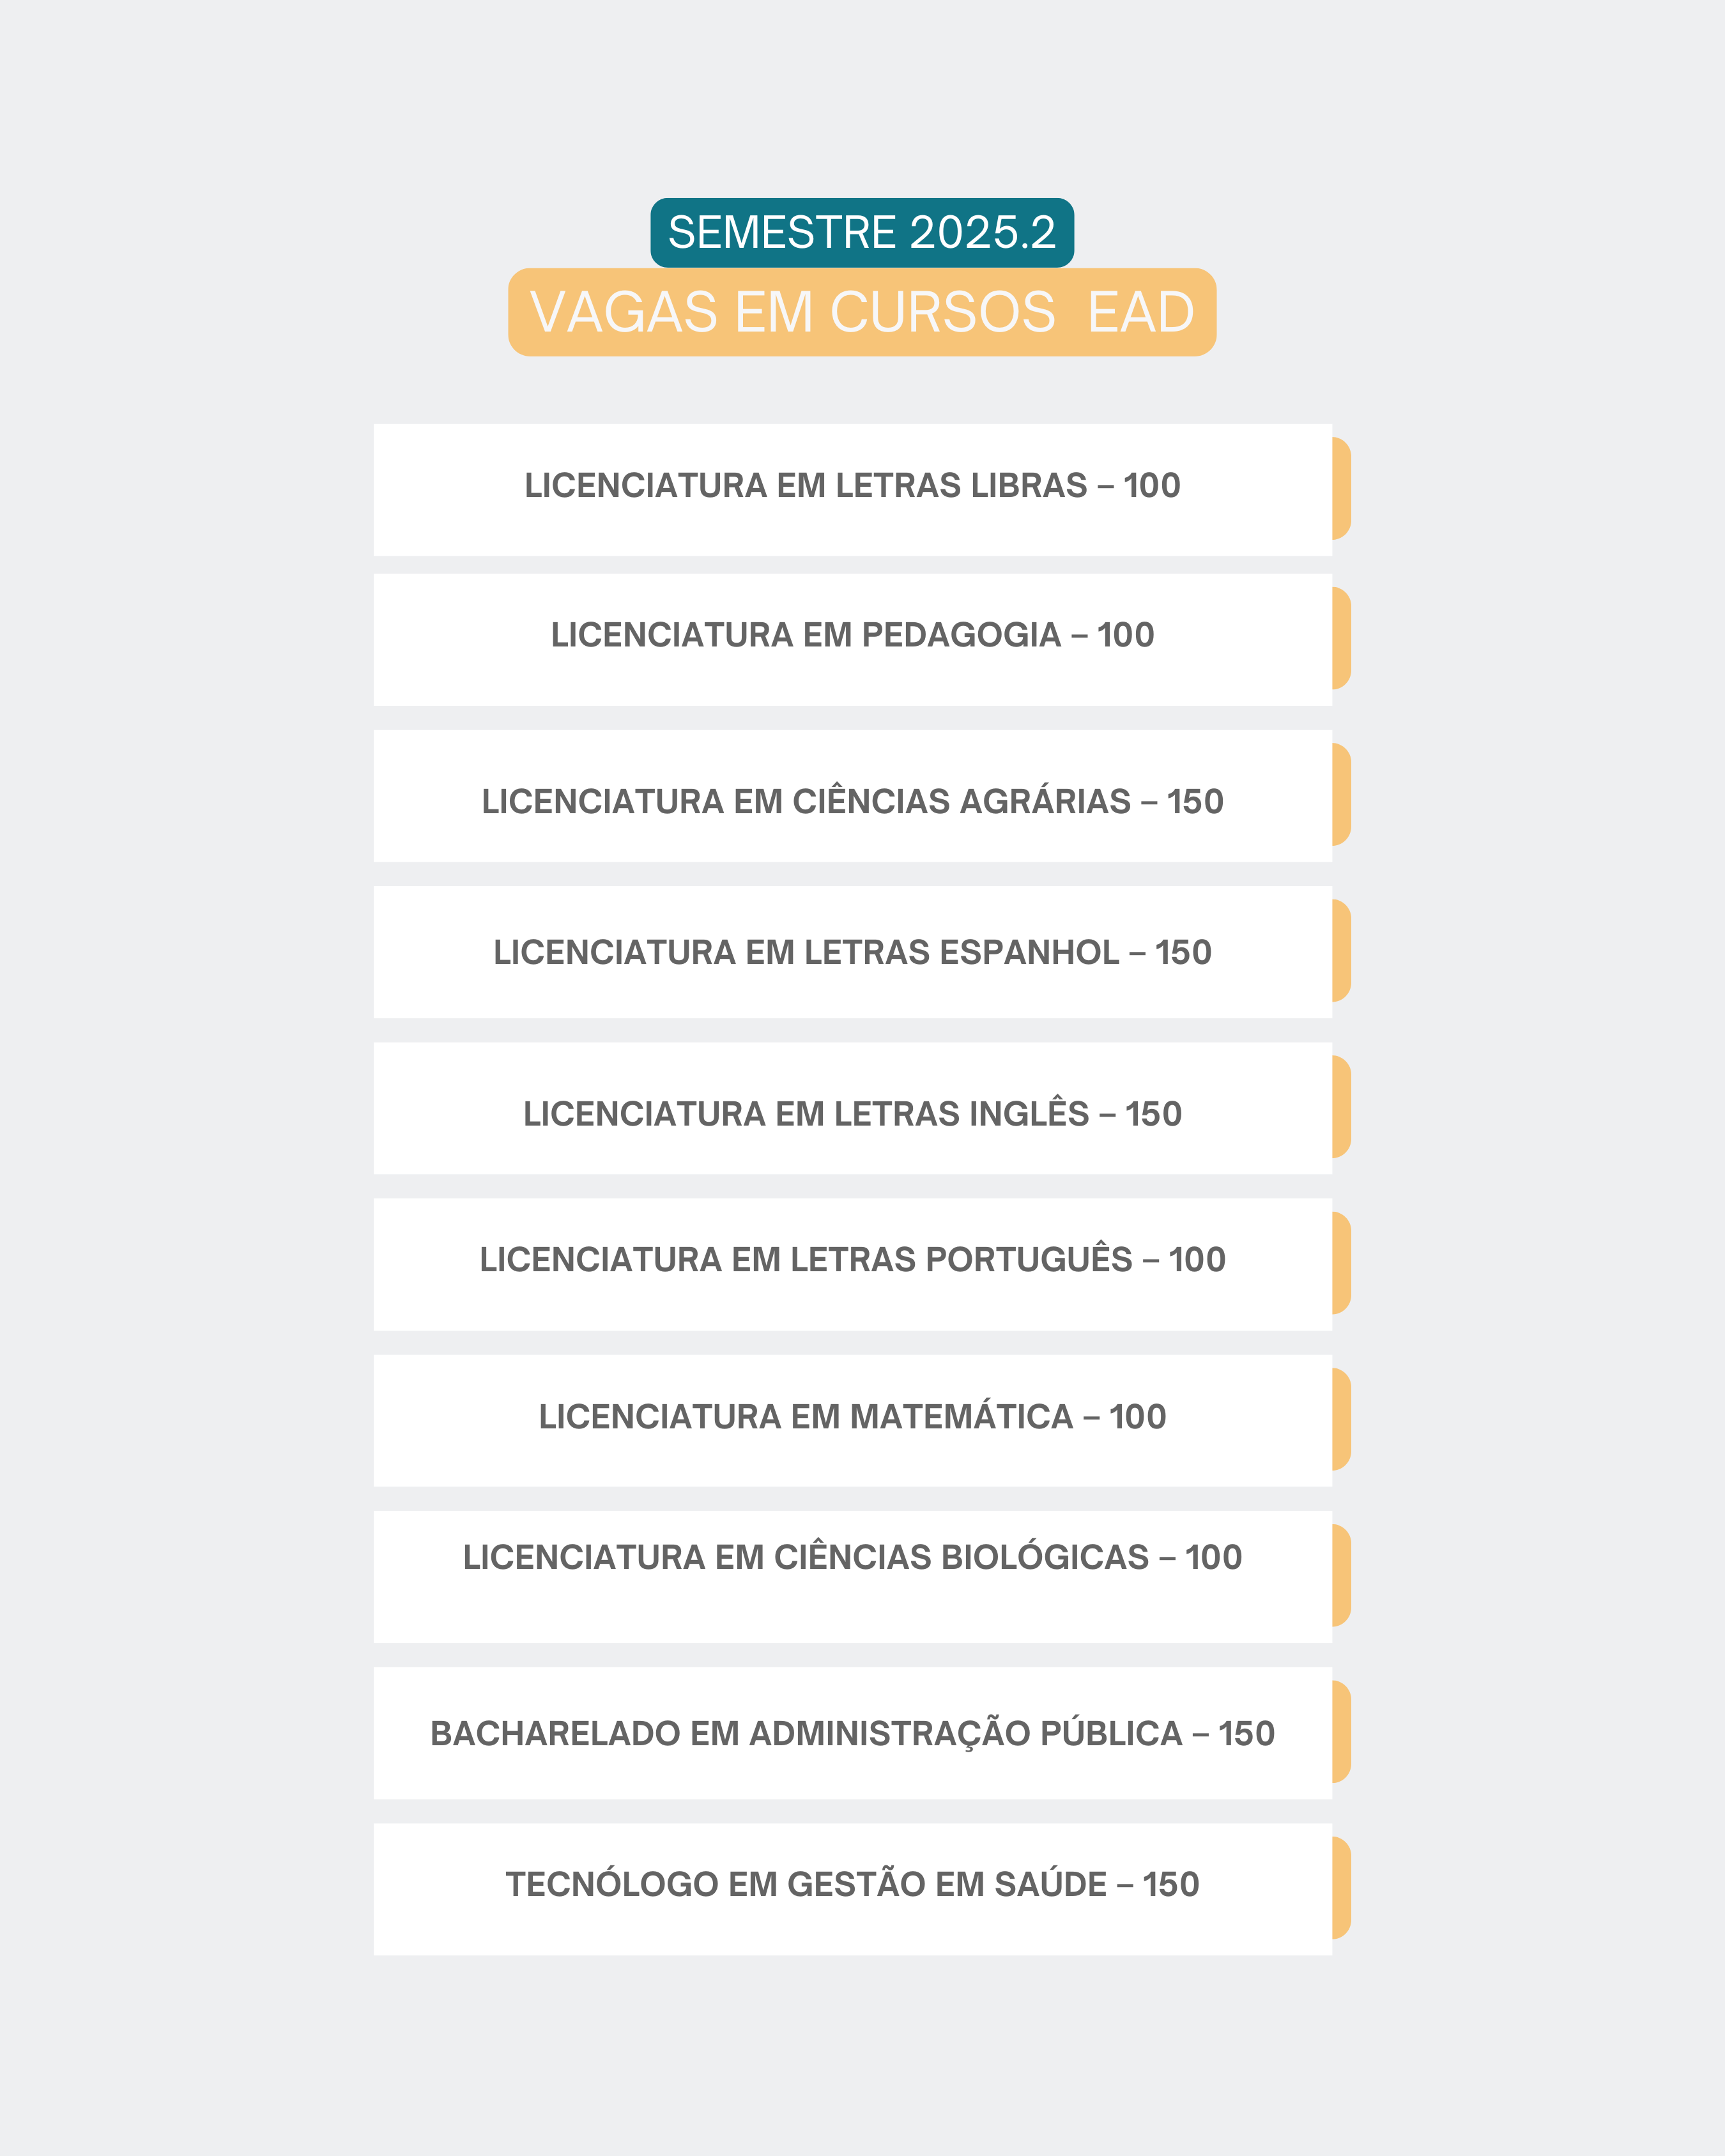Screen dimensions: 1725x2156
Task: Click the VAGAS EM CURSOS EAD header
Action: tap(861, 312)
